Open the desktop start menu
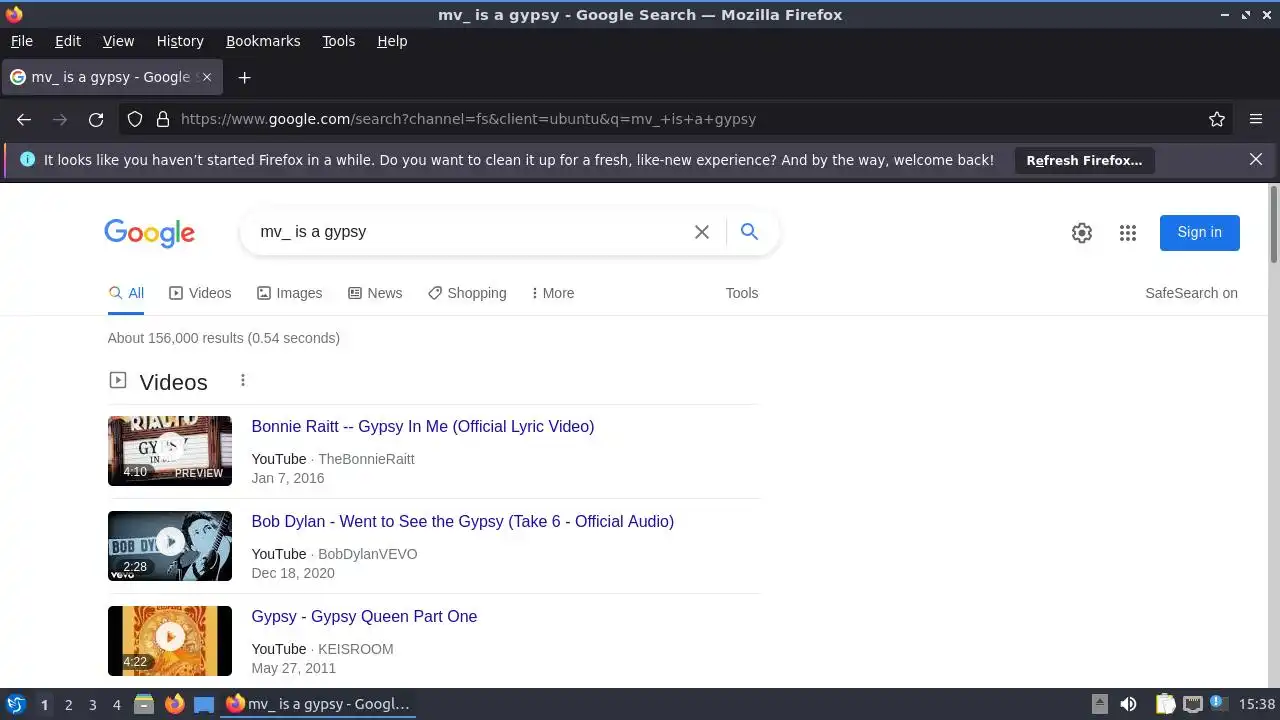 15,704
